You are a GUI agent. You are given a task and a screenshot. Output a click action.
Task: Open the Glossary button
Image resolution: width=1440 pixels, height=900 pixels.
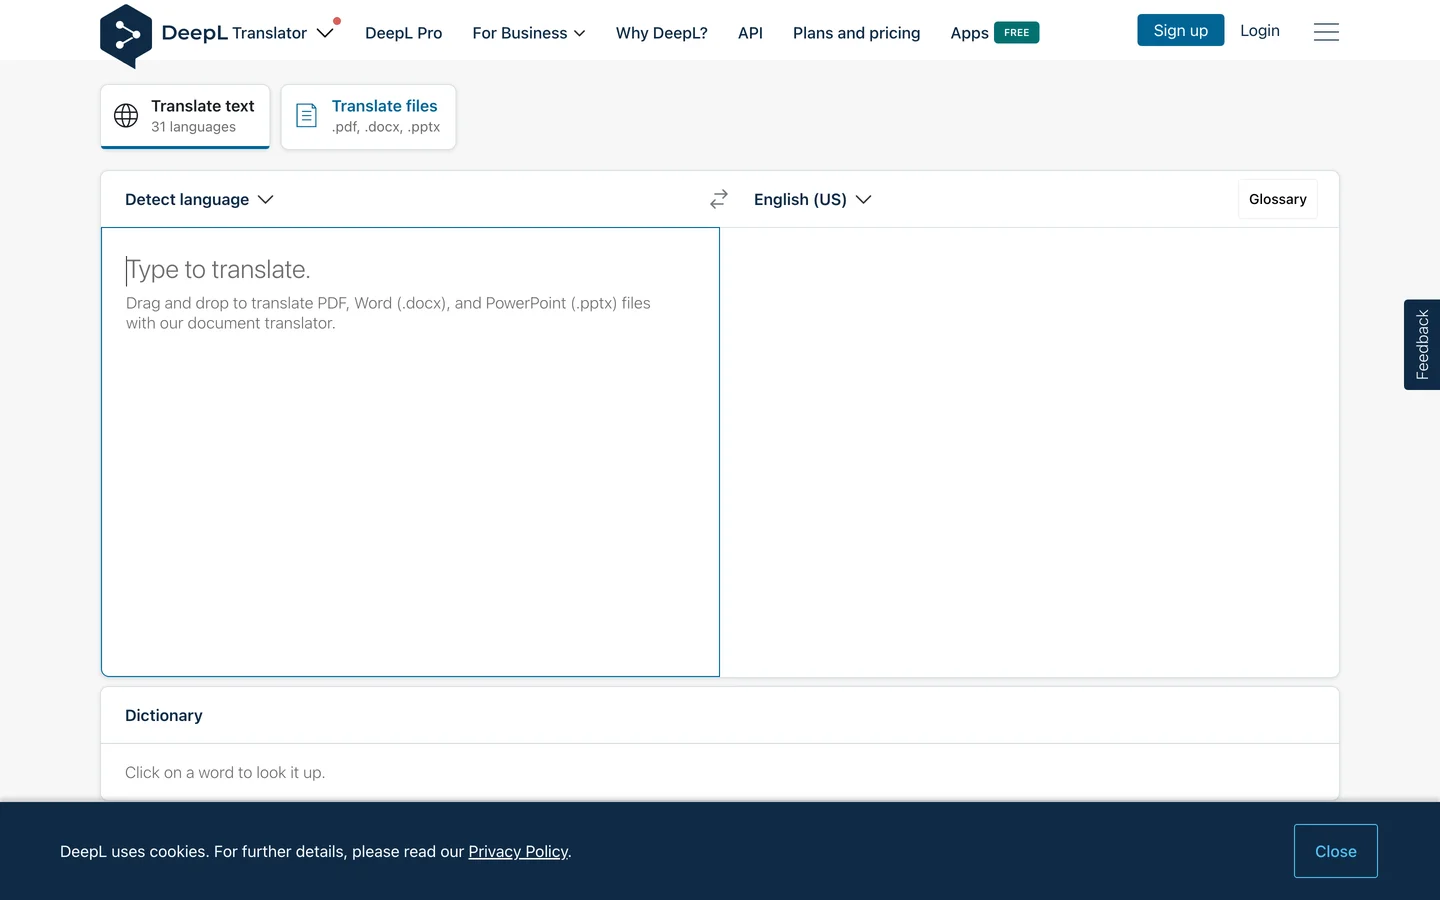click(1278, 199)
